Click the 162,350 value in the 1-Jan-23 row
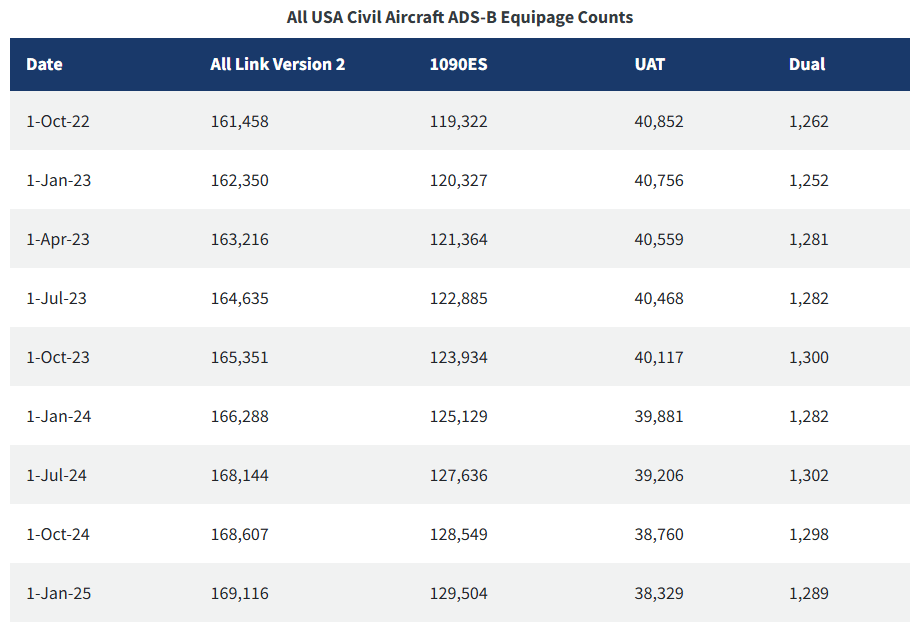 pyautogui.click(x=240, y=181)
